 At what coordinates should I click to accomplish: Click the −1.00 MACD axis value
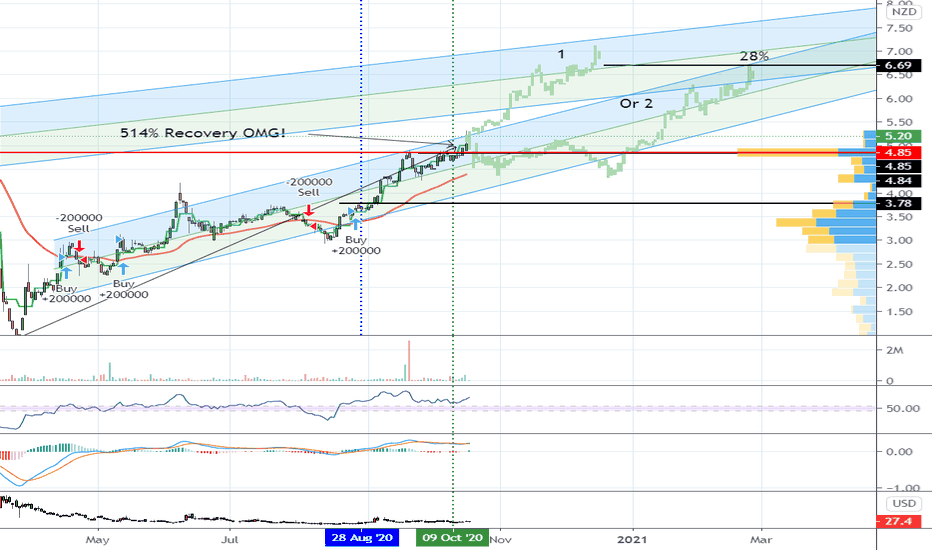click(x=902, y=488)
